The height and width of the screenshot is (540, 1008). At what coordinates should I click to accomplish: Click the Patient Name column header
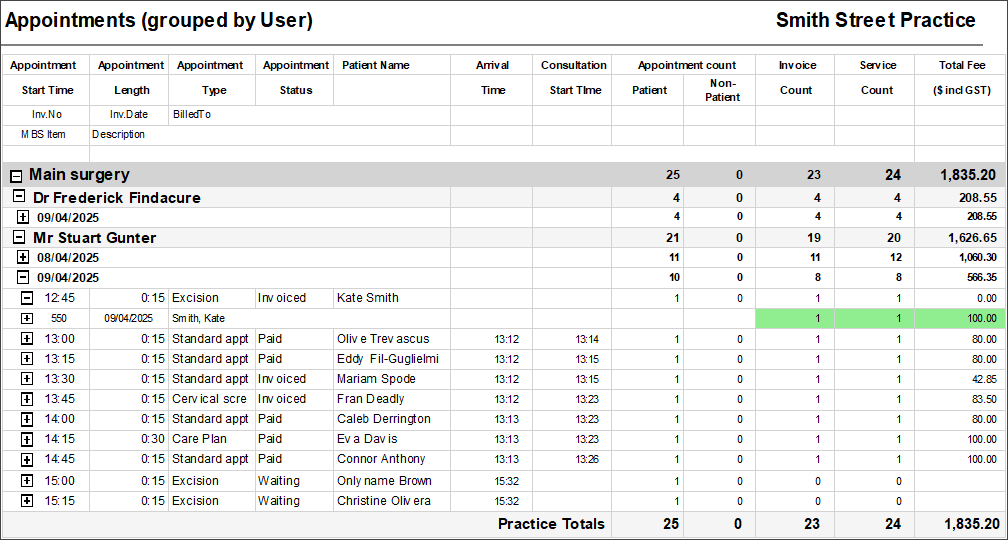376,65
